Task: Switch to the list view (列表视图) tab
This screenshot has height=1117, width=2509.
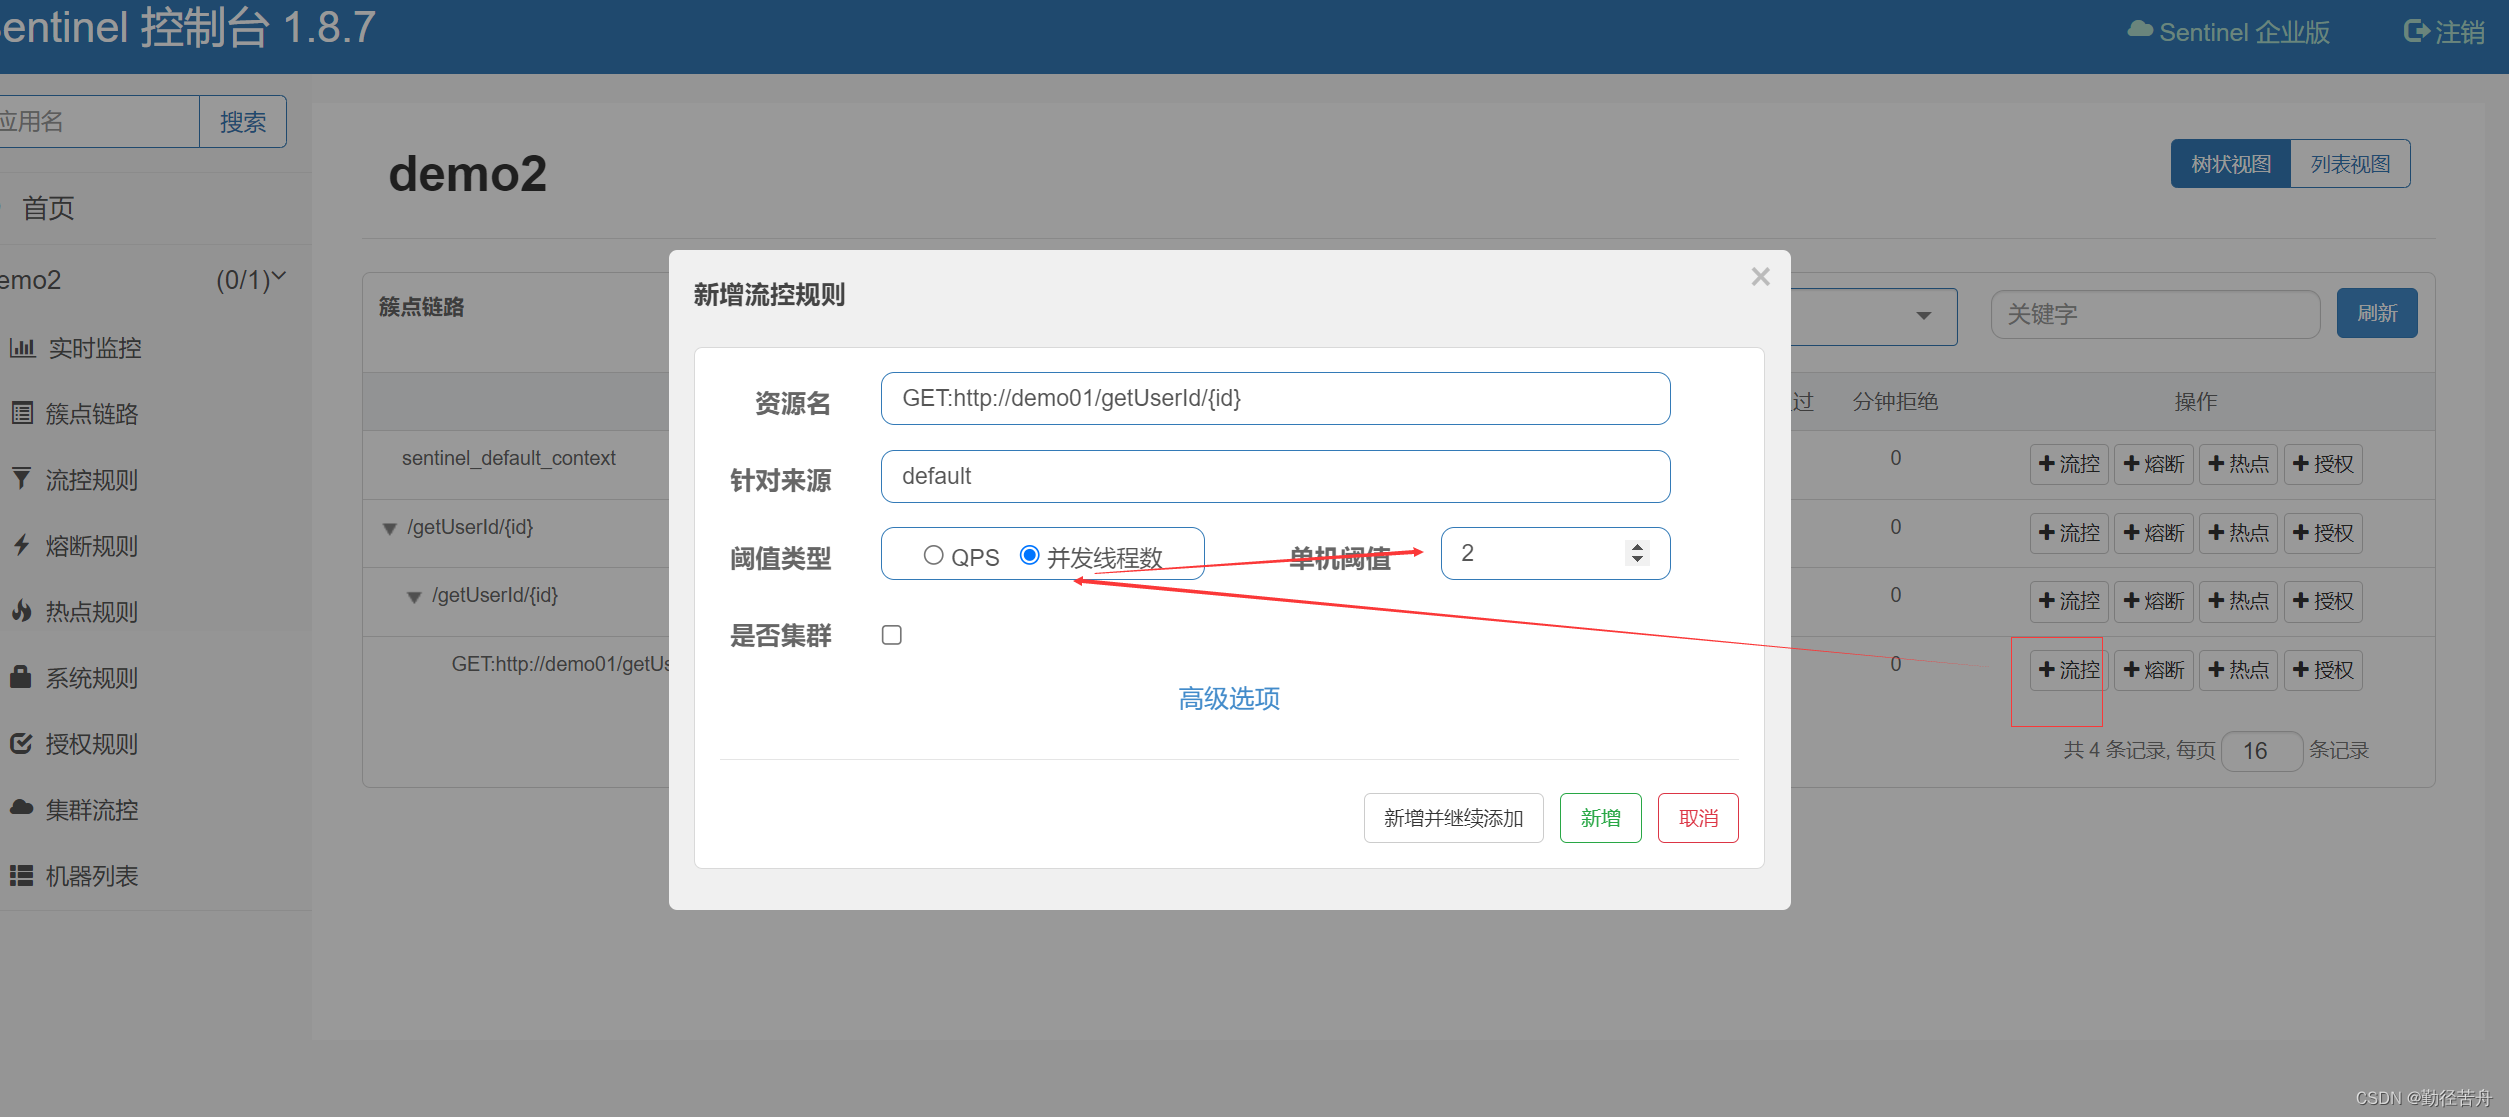Action: pos(2349,164)
